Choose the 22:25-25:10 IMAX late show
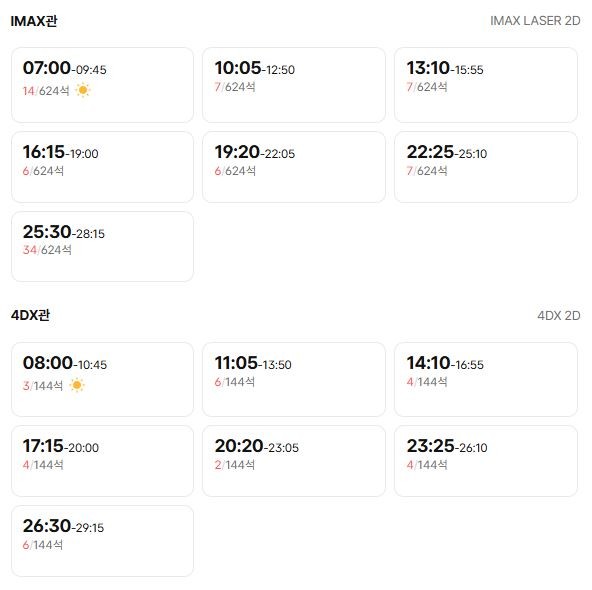Viewport: 592px width, 590px height. tap(486, 167)
